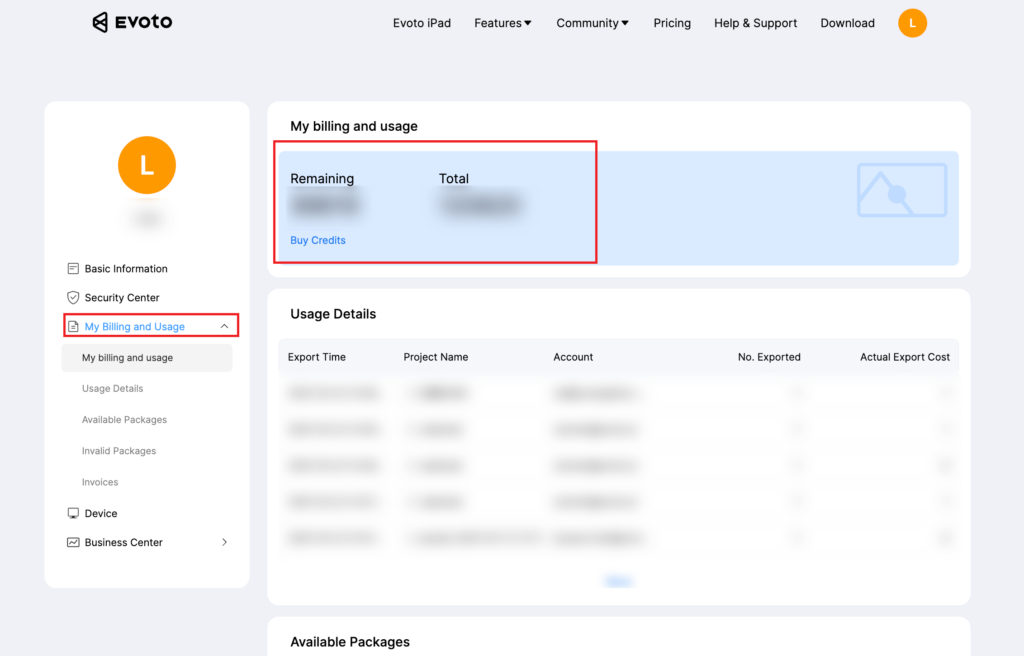
Task: Select Business Center in sidebar
Action: 123,542
